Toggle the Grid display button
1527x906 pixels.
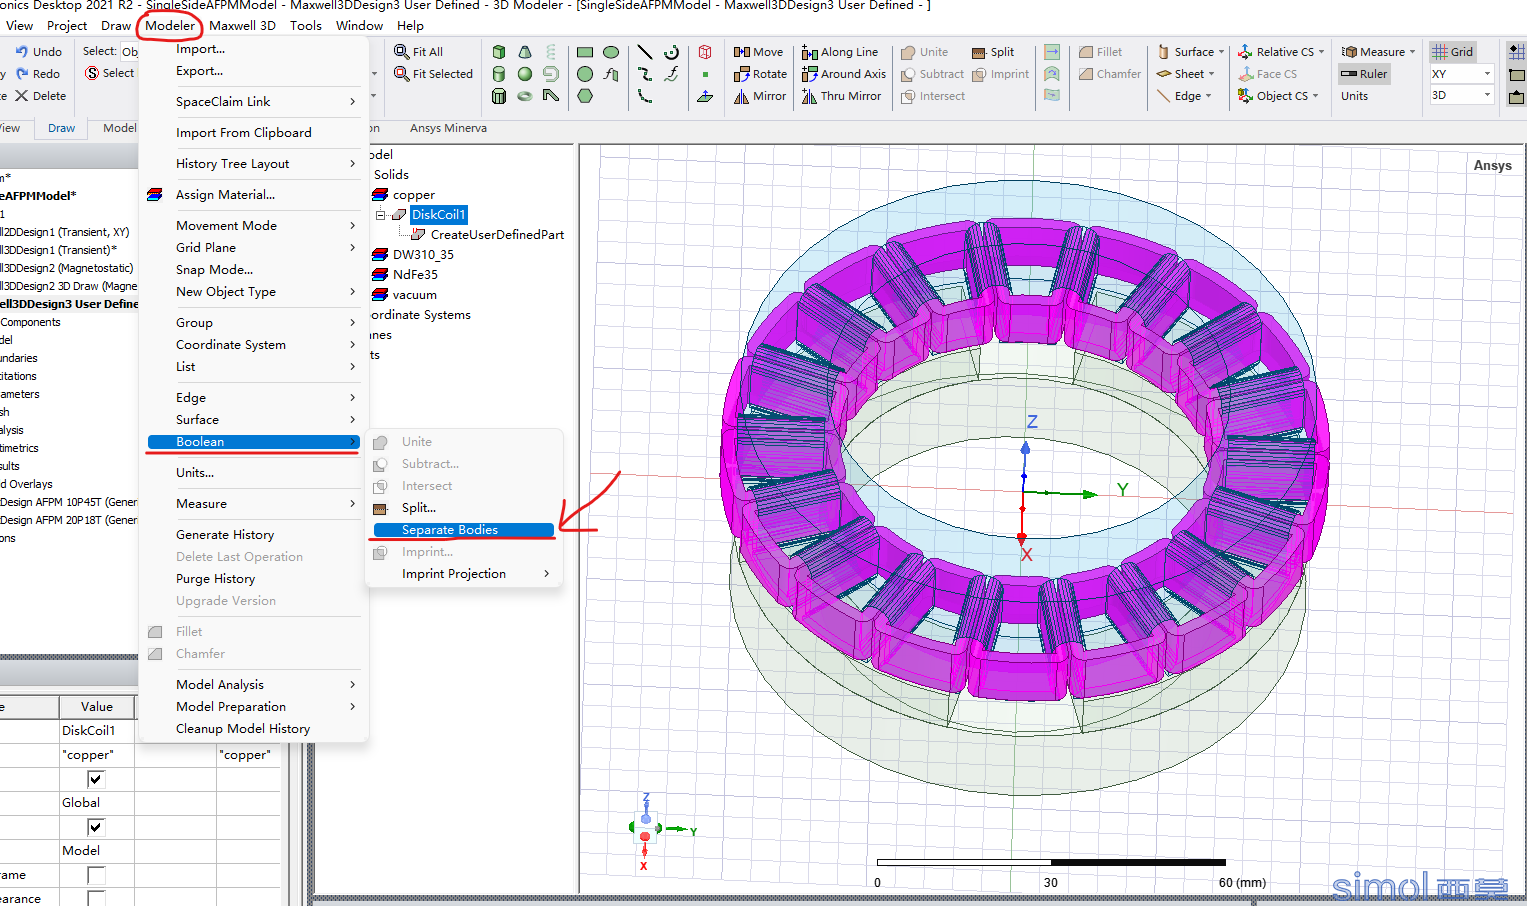[x=1453, y=52]
